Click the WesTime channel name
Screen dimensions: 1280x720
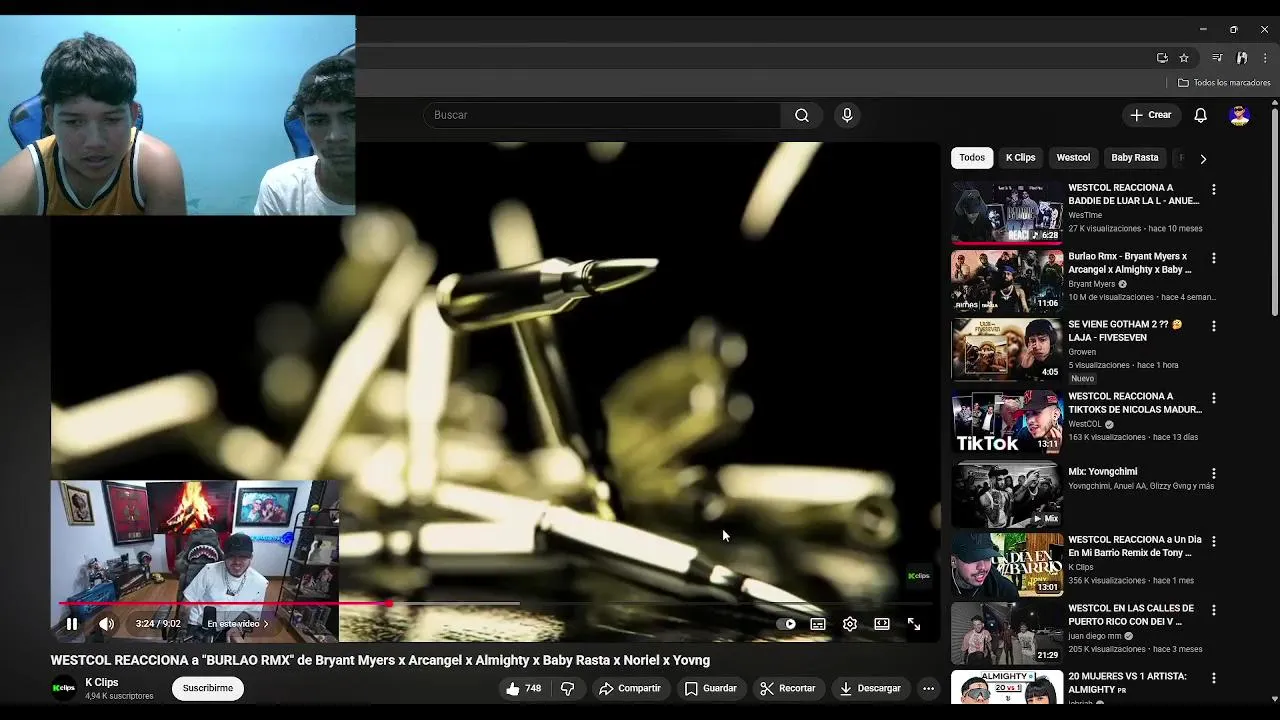1085,215
